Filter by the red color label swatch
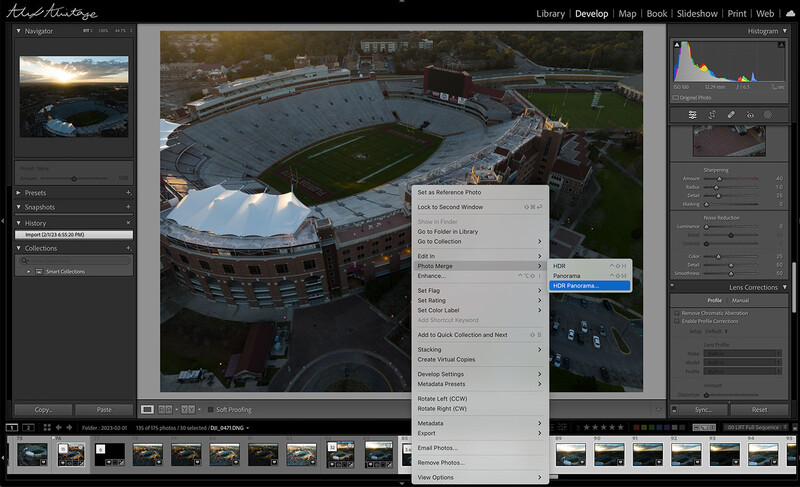Image resolution: width=800 pixels, height=487 pixels. pos(636,427)
